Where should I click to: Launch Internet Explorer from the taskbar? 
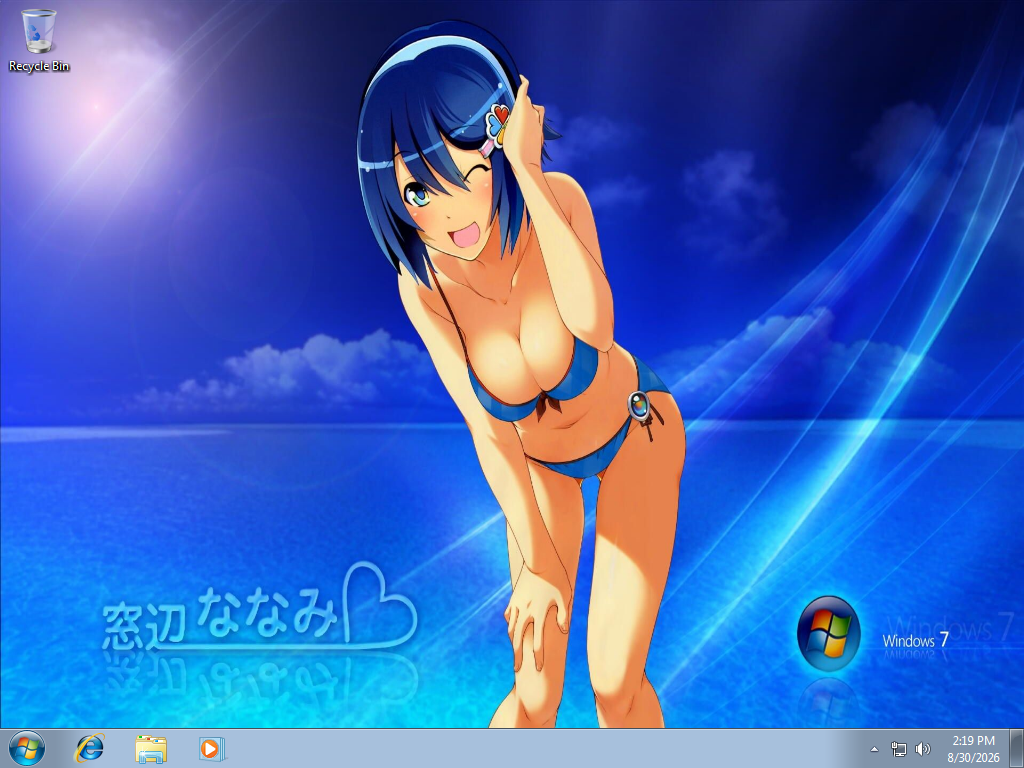[x=89, y=748]
